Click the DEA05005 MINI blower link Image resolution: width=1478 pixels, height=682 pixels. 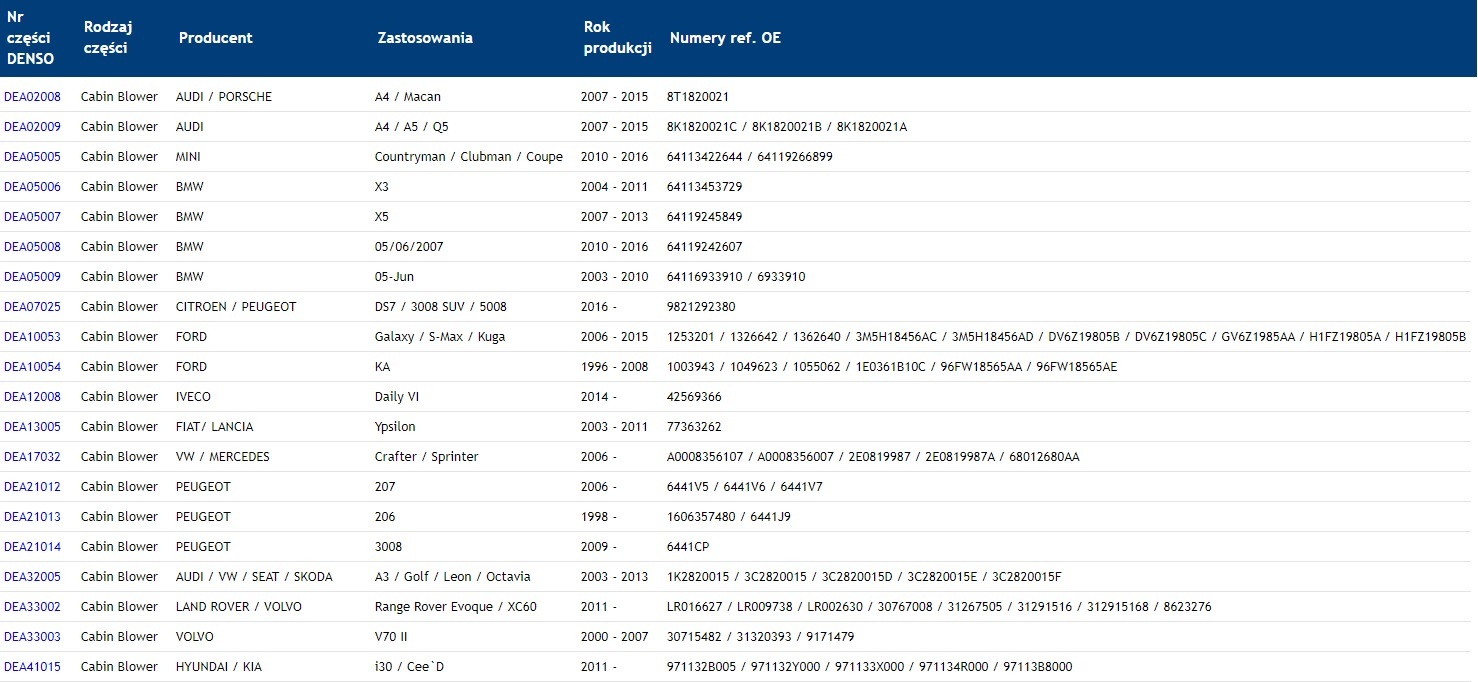pyautogui.click(x=32, y=157)
